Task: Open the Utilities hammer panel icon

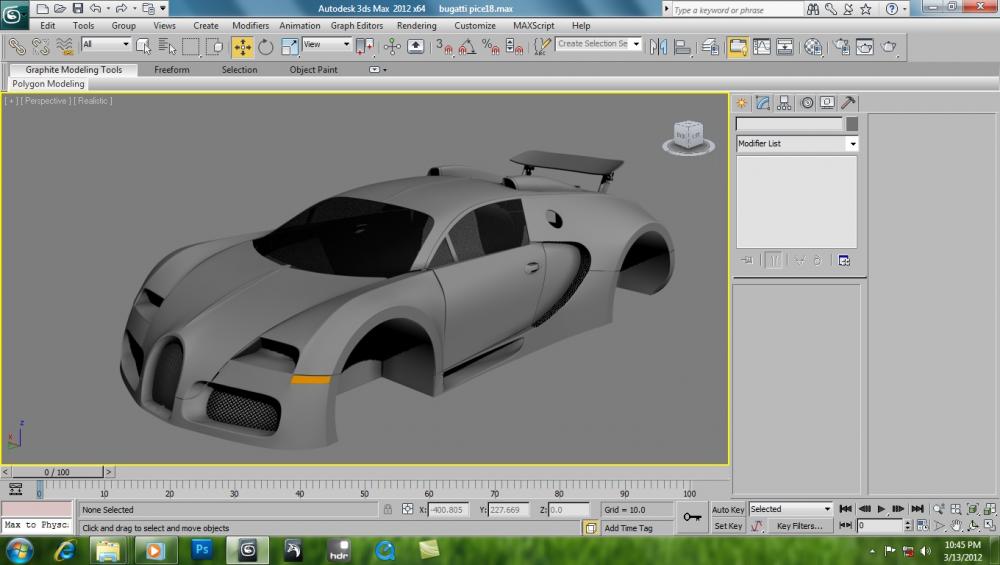Action: [x=848, y=103]
